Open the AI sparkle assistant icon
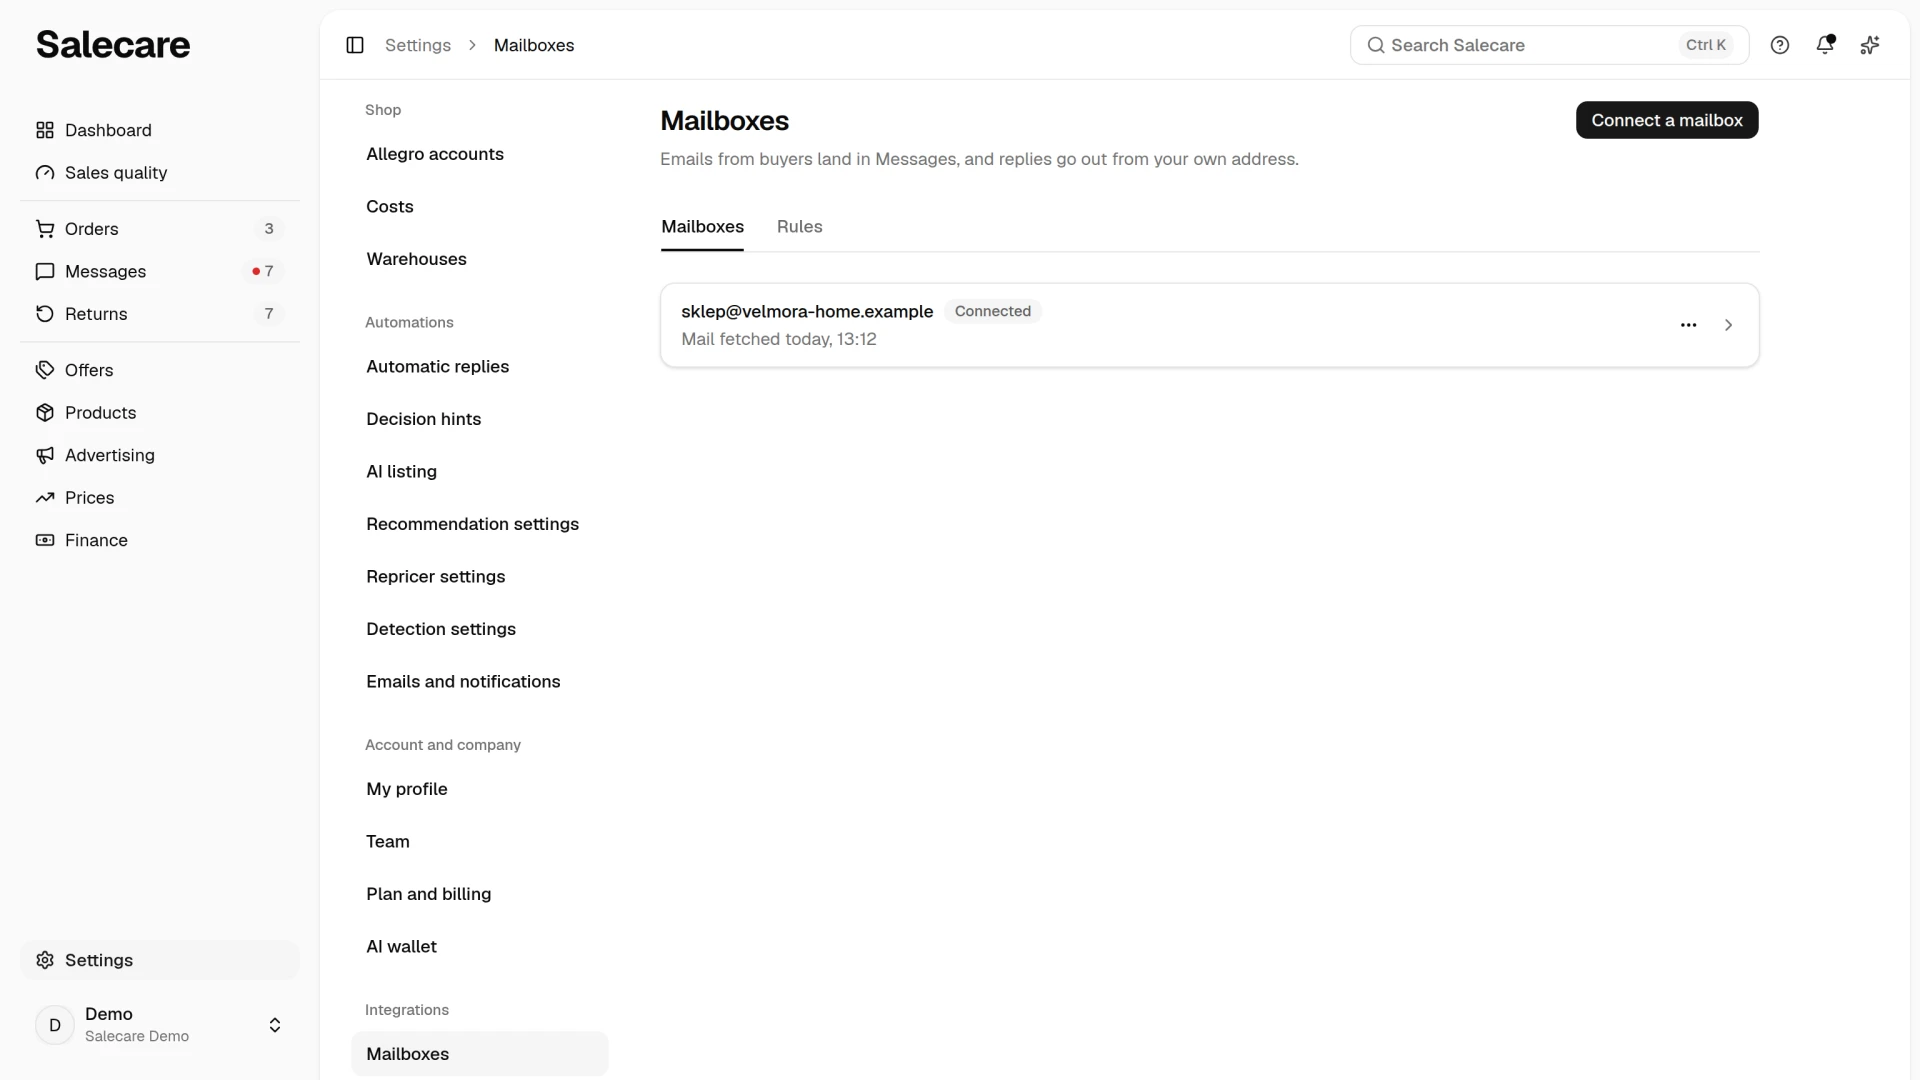Image resolution: width=1920 pixels, height=1080 pixels. (x=1870, y=45)
